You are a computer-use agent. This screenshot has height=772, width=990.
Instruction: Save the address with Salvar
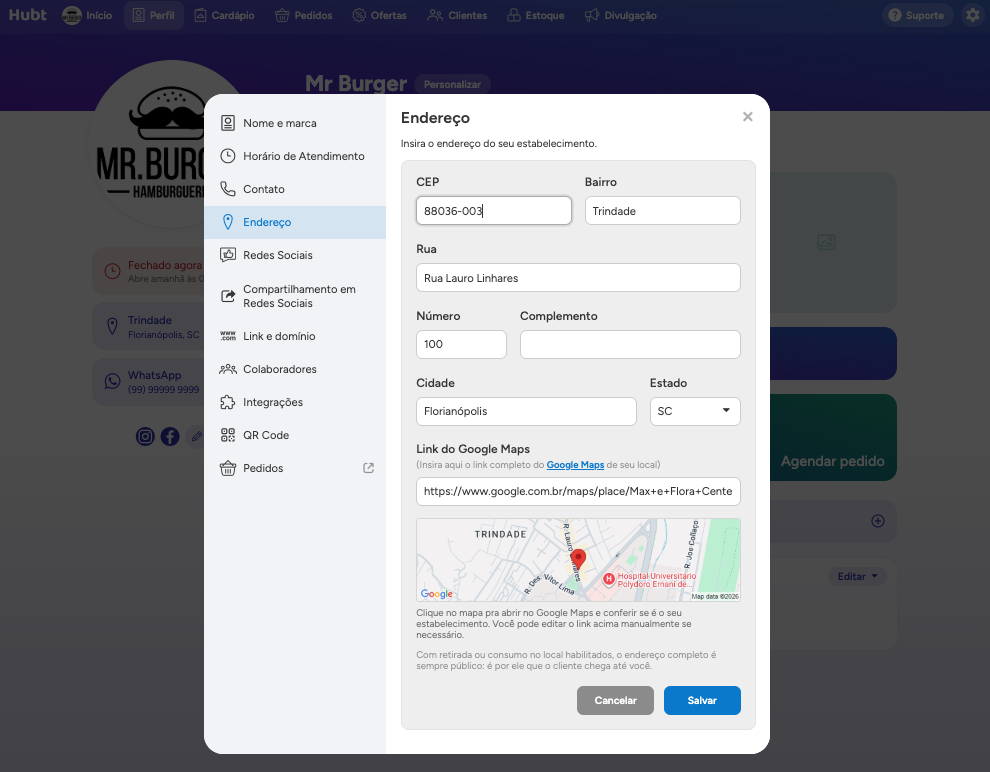click(x=702, y=701)
